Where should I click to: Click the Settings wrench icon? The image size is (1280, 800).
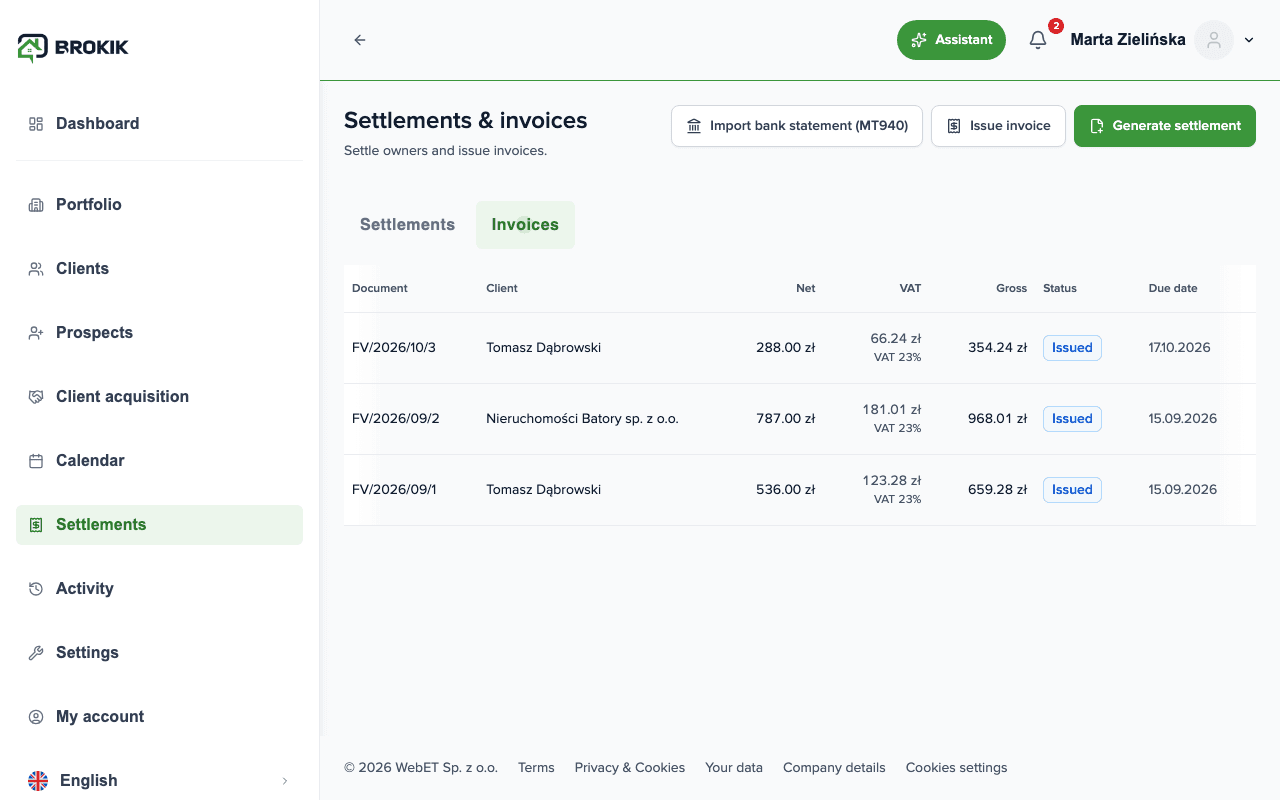tap(36, 652)
